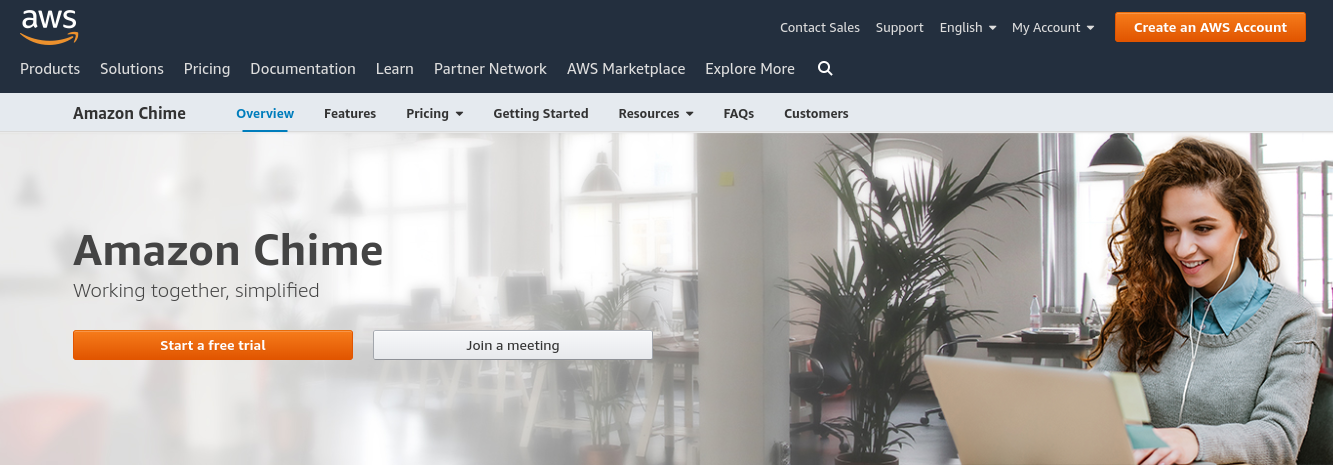
Task: Click Create an AWS Account button
Action: 1210,27
